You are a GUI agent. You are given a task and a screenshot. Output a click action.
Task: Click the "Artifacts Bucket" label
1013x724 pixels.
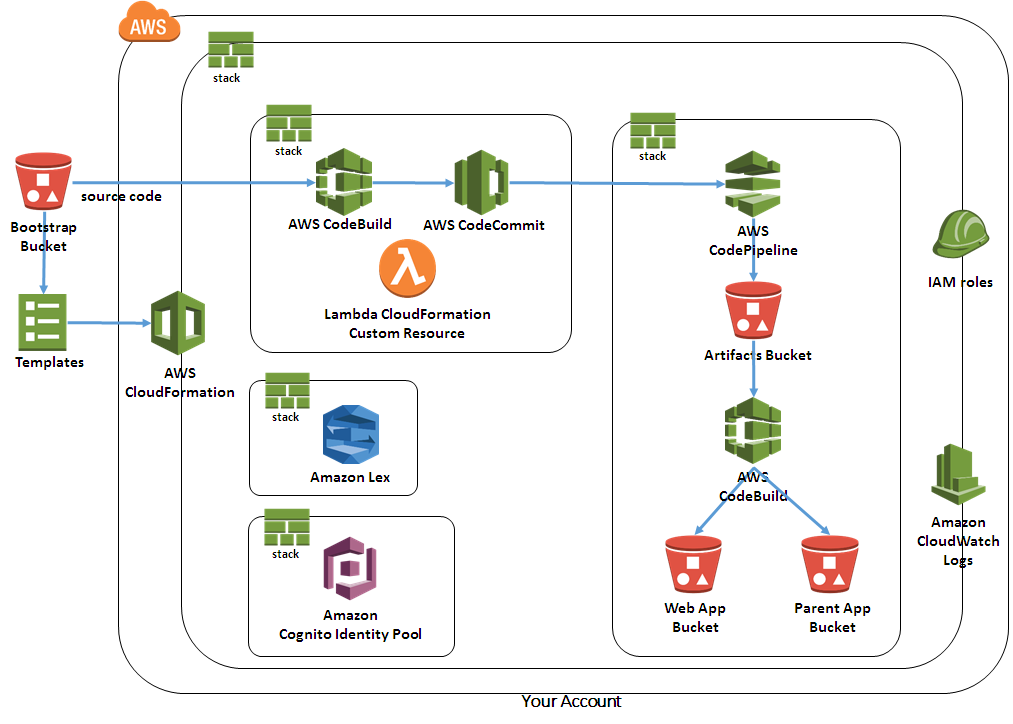(x=758, y=355)
